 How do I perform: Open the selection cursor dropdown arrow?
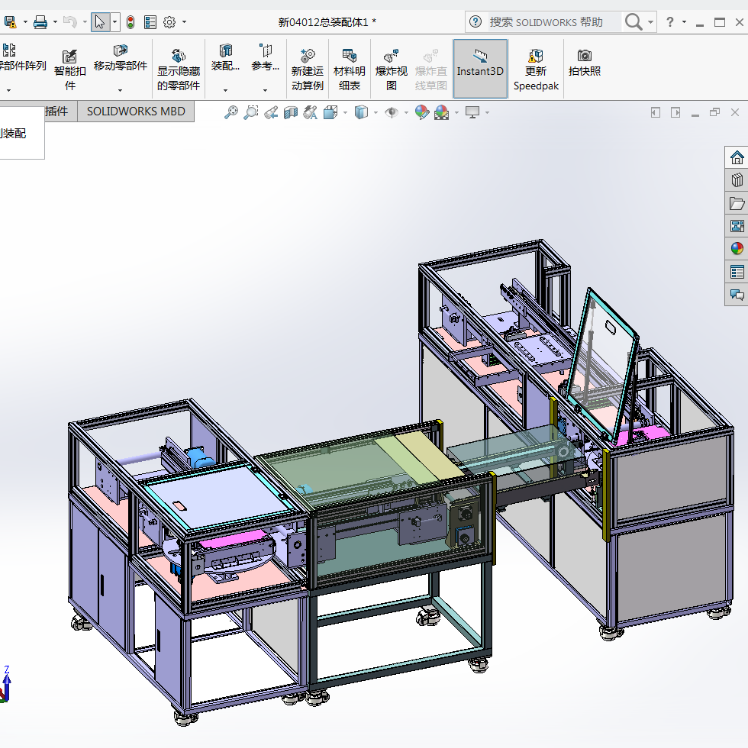coord(114,22)
